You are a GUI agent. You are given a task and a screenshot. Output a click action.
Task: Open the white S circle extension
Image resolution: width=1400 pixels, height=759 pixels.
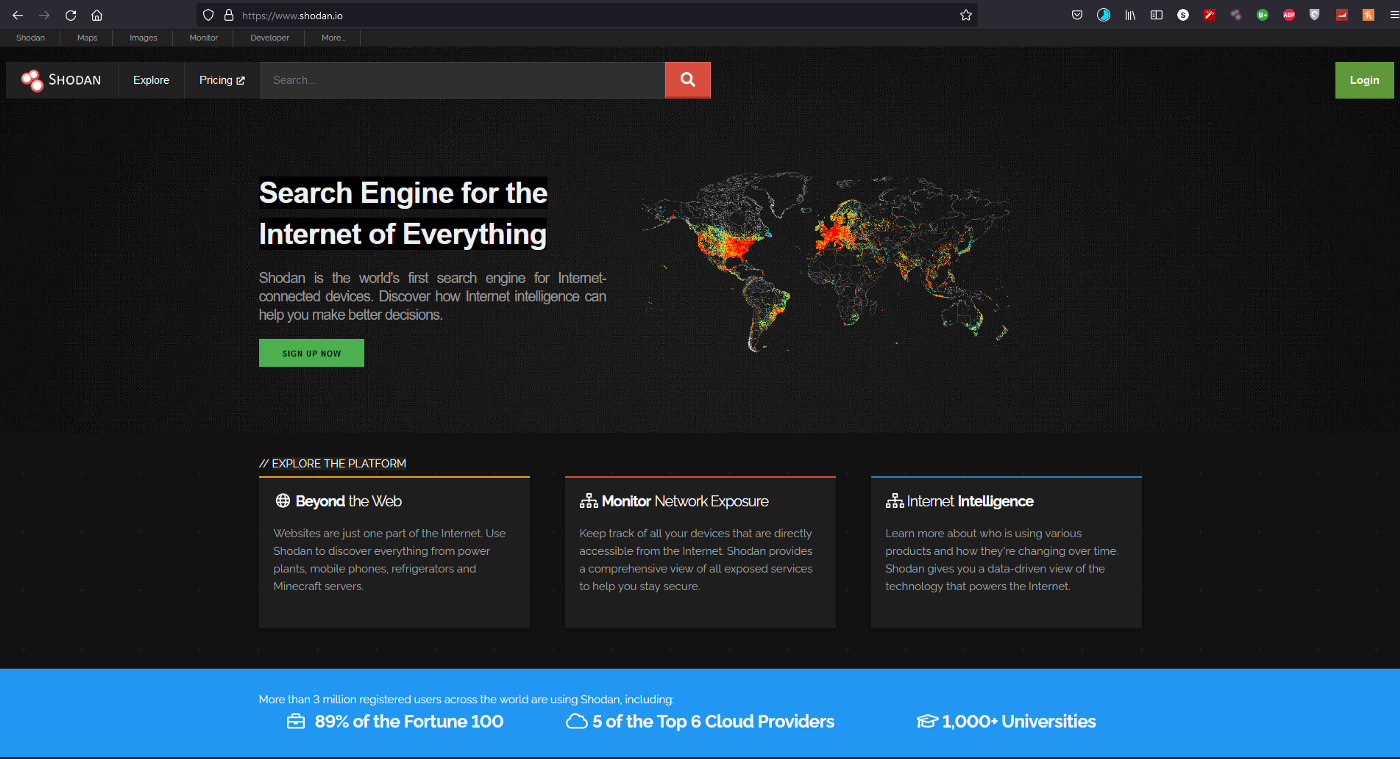(1184, 15)
